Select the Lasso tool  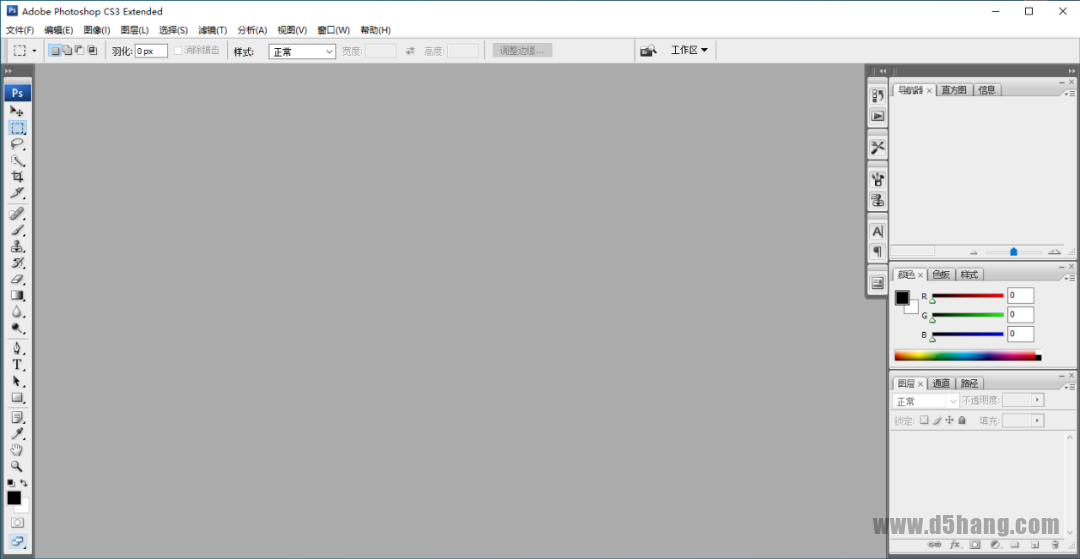[x=17, y=144]
